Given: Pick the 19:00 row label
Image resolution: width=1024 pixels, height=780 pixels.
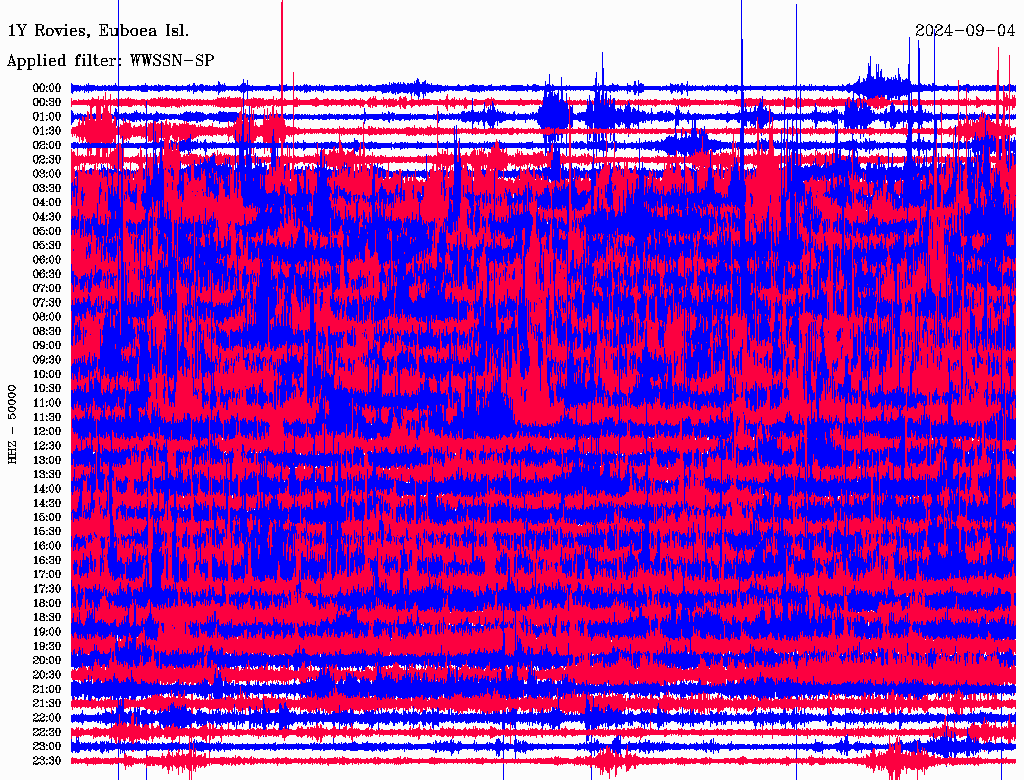Looking at the screenshot, I should click(47, 632).
